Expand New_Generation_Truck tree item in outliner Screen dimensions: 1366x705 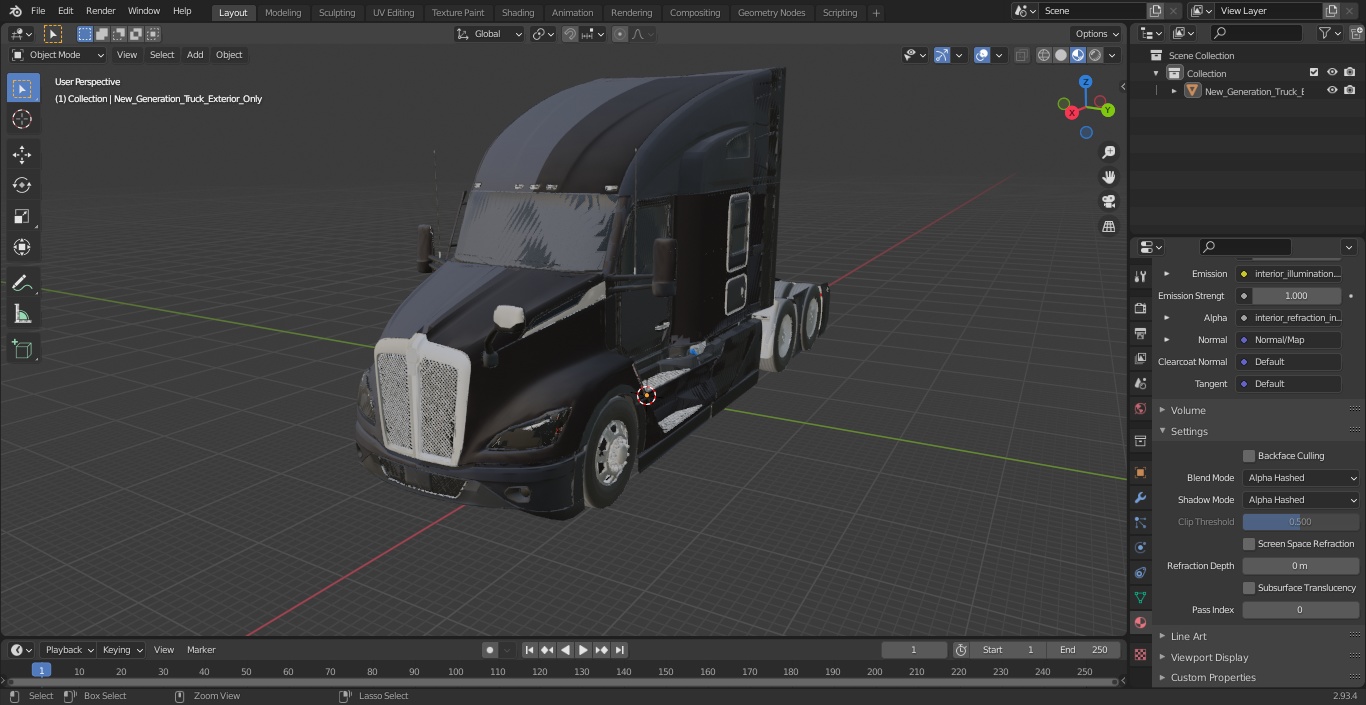click(1174, 91)
